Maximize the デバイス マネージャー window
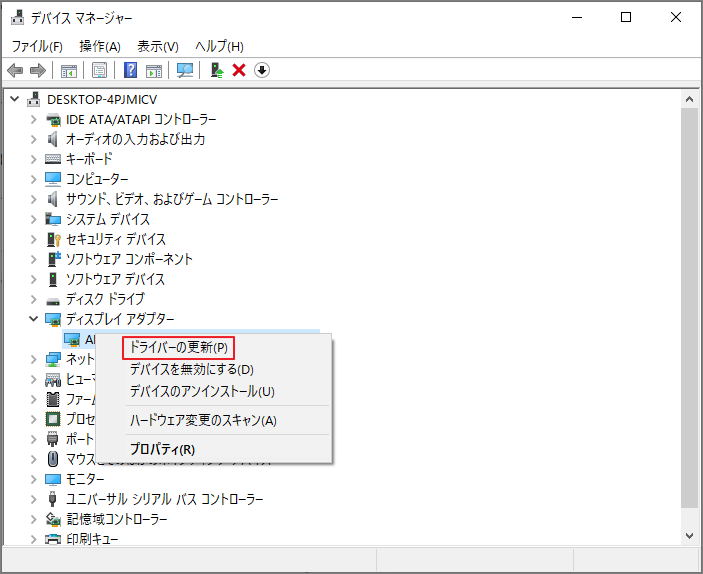The width and height of the screenshot is (703, 574). (x=626, y=17)
